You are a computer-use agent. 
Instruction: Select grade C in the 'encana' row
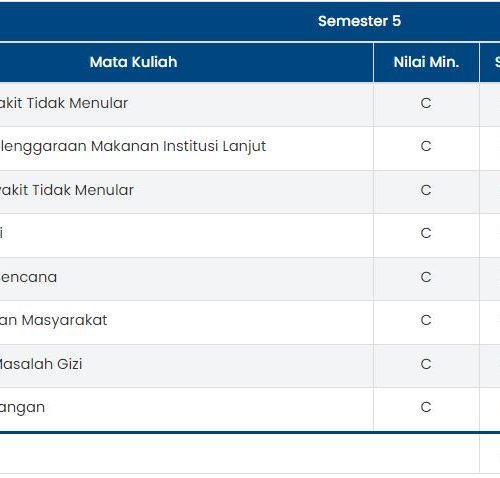(x=426, y=277)
